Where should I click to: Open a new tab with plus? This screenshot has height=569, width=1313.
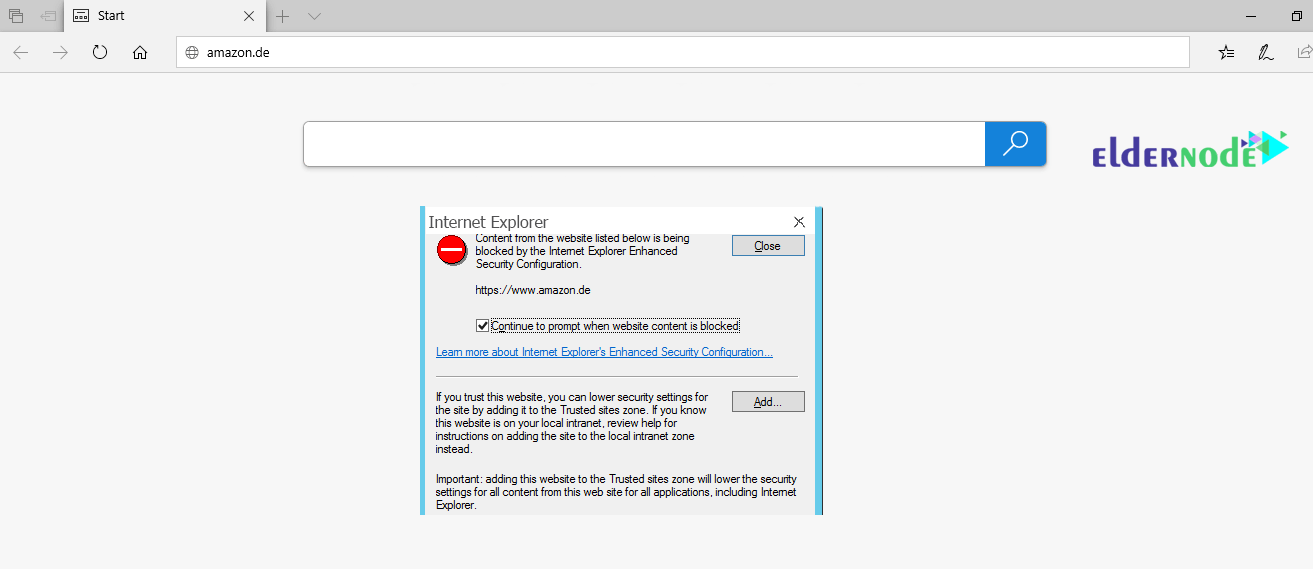click(283, 16)
